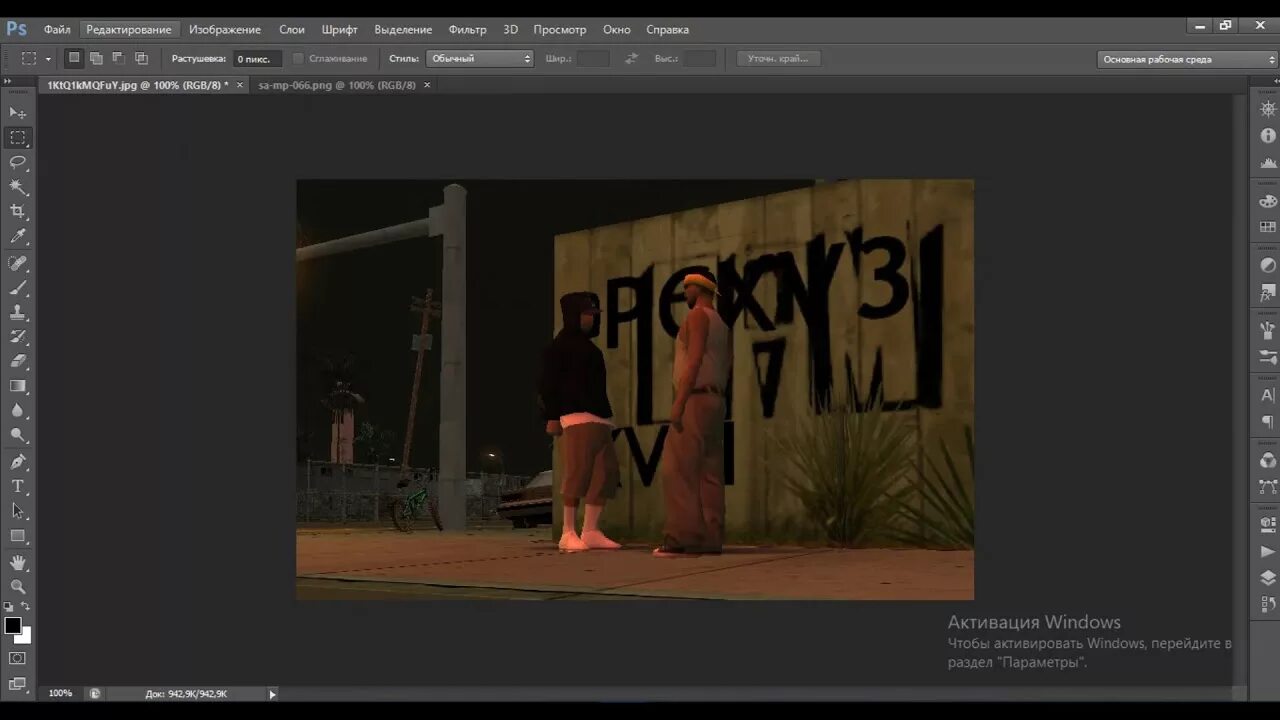Open the Actions play panel icon
The height and width of the screenshot is (720, 1280).
click(1268, 552)
